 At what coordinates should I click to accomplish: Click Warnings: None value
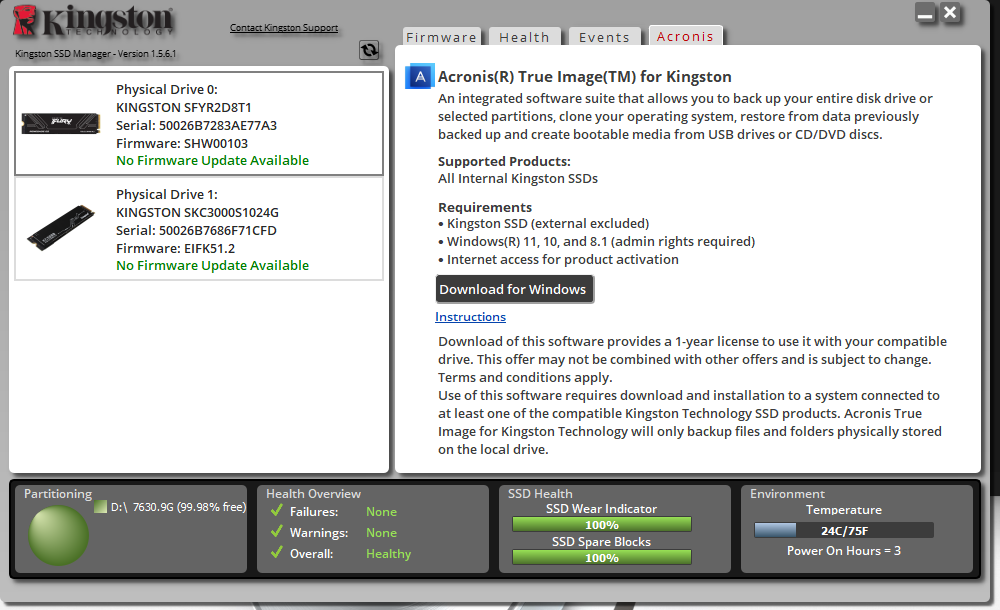pos(381,533)
